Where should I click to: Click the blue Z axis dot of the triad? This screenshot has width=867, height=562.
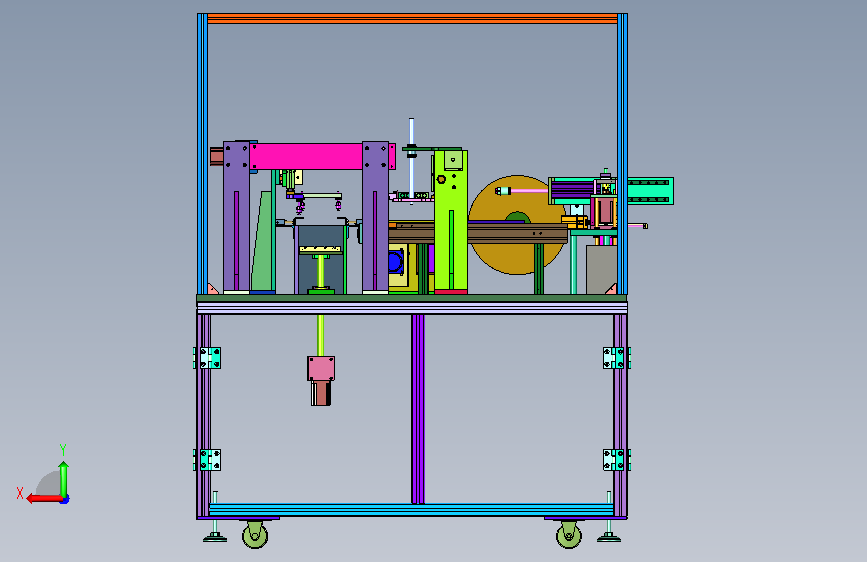coord(65,499)
